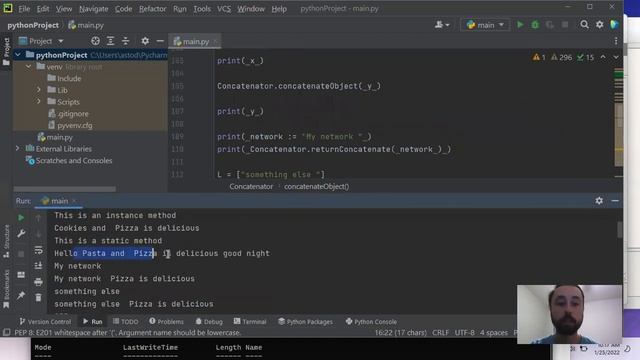The width and height of the screenshot is (640, 360).
Task: Hide the Run panel minus icon
Action: tap(615, 201)
